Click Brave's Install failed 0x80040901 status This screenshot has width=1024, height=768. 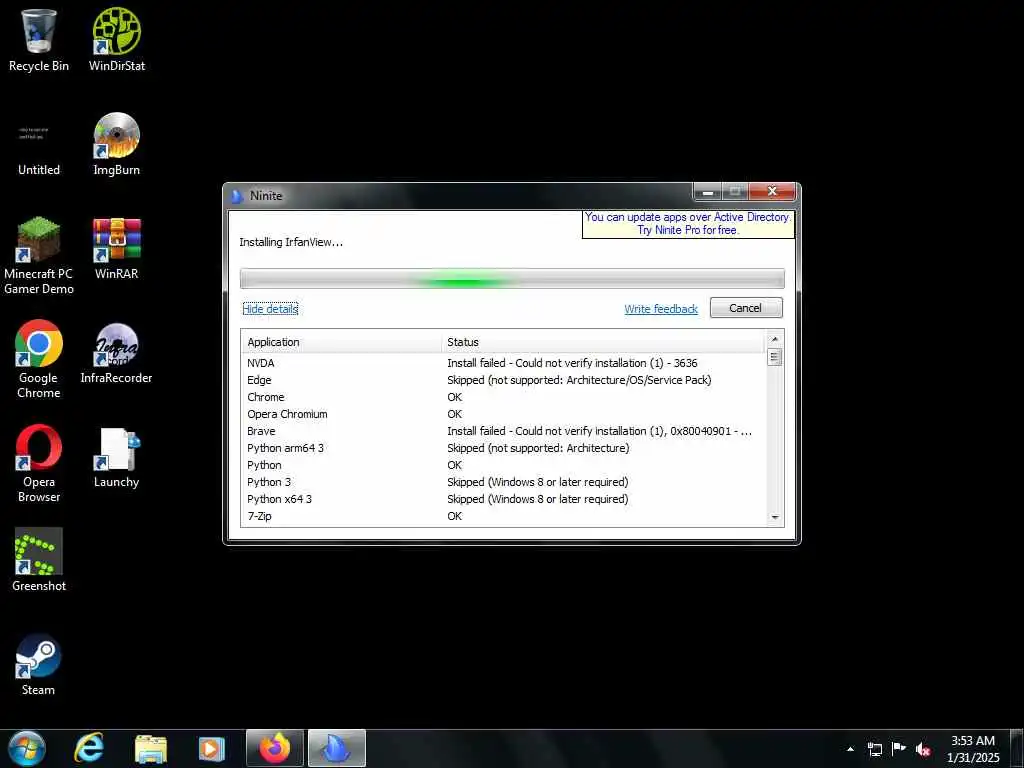pyautogui.click(x=600, y=430)
